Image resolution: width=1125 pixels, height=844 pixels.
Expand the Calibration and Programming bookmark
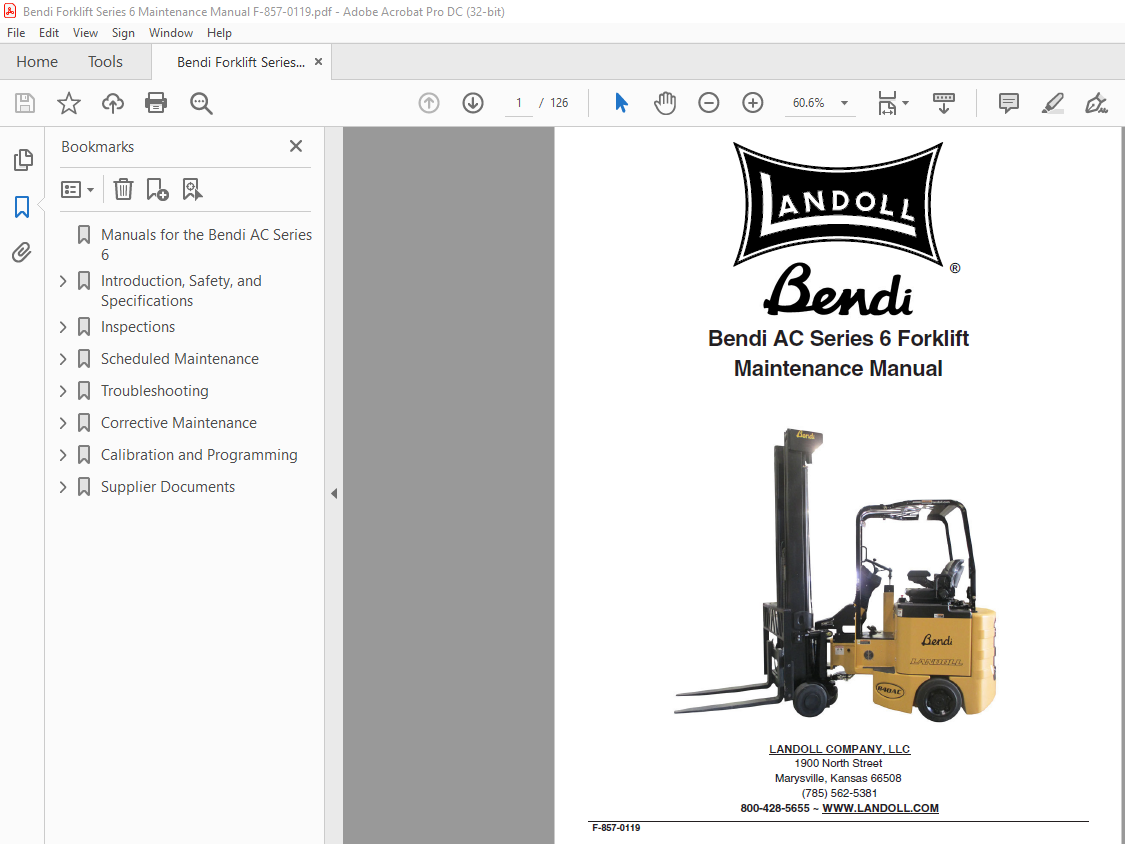click(x=63, y=455)
